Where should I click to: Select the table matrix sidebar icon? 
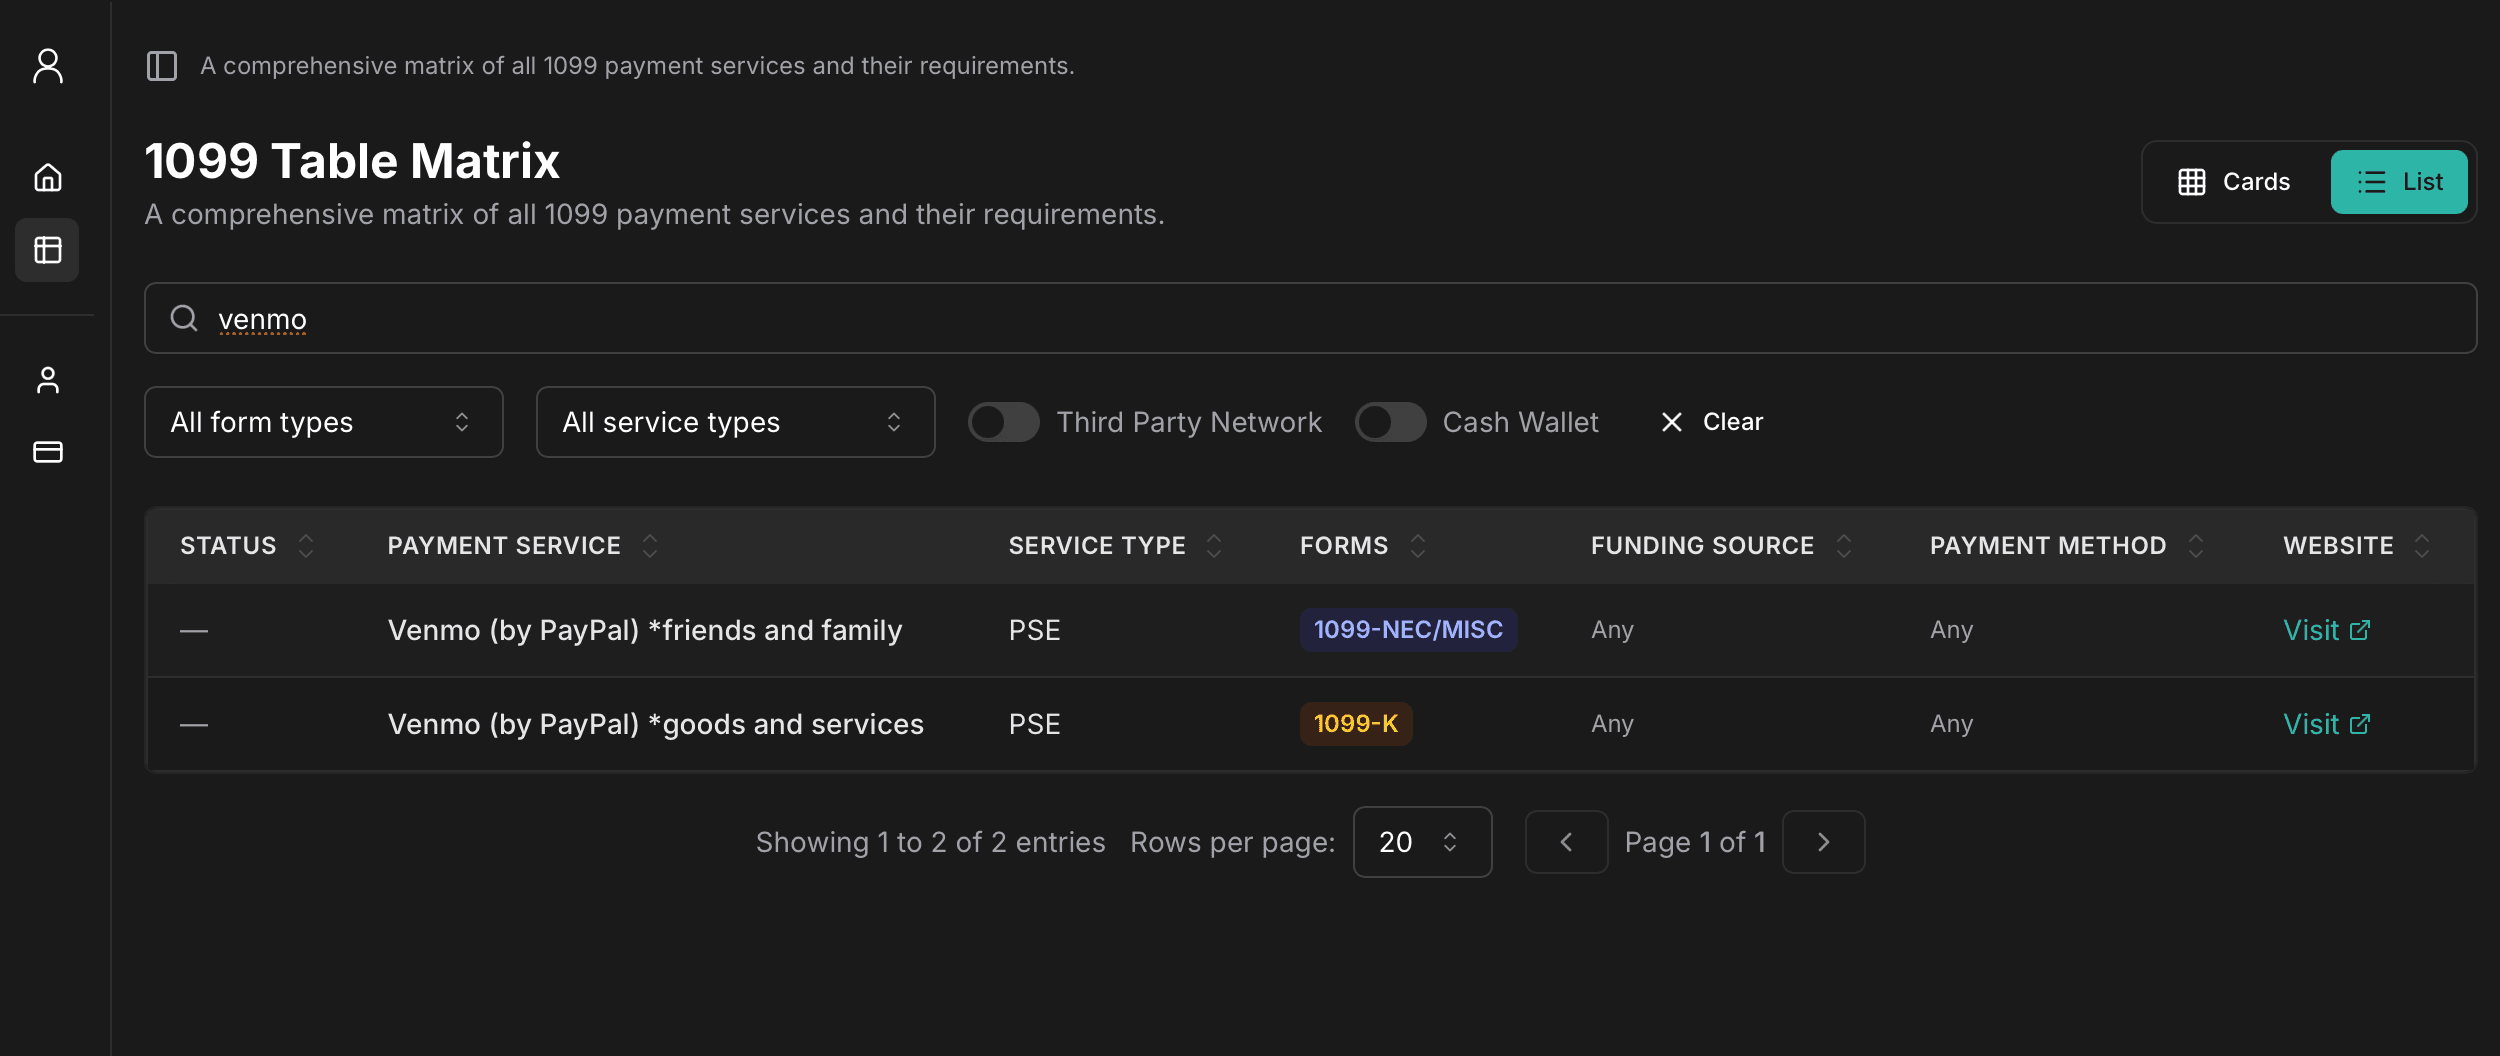point(47,250)
